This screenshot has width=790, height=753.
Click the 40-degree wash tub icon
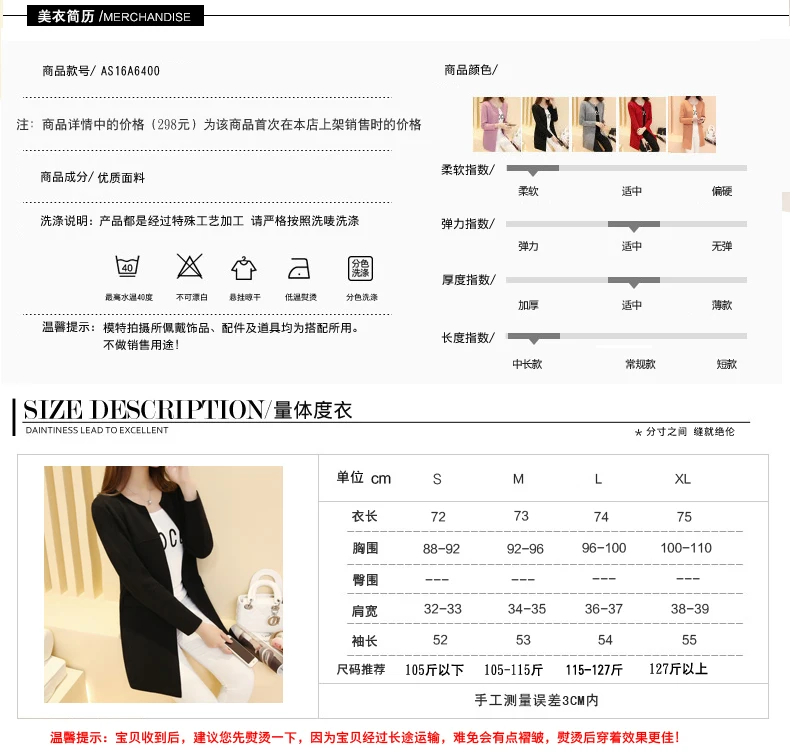pyautogui.click(x=127, y=266)
